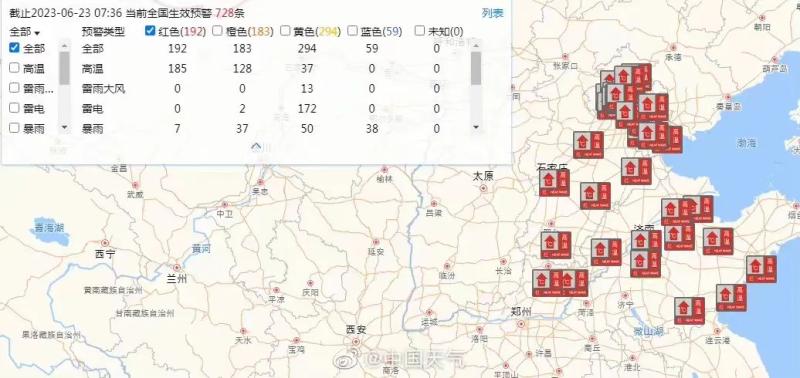Select the lone heat icon north of 石家庄

click(x=588, y=145)
